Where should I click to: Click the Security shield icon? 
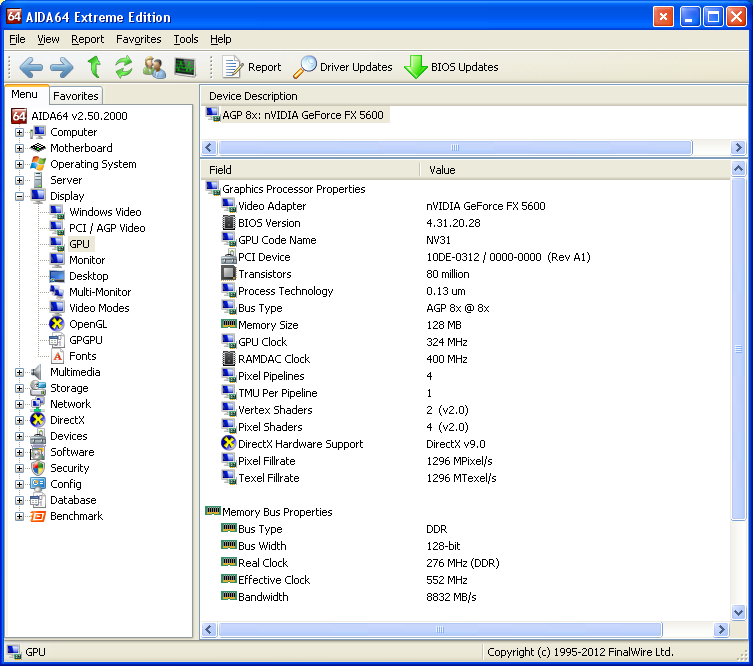[38, 468]
